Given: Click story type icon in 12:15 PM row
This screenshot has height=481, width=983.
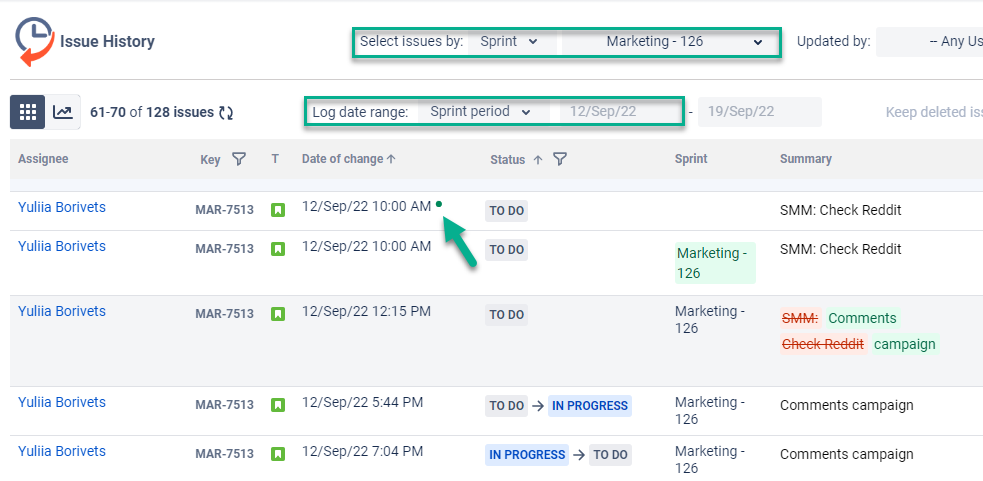Looking at the screenshot, I should (x=278, y=314).
